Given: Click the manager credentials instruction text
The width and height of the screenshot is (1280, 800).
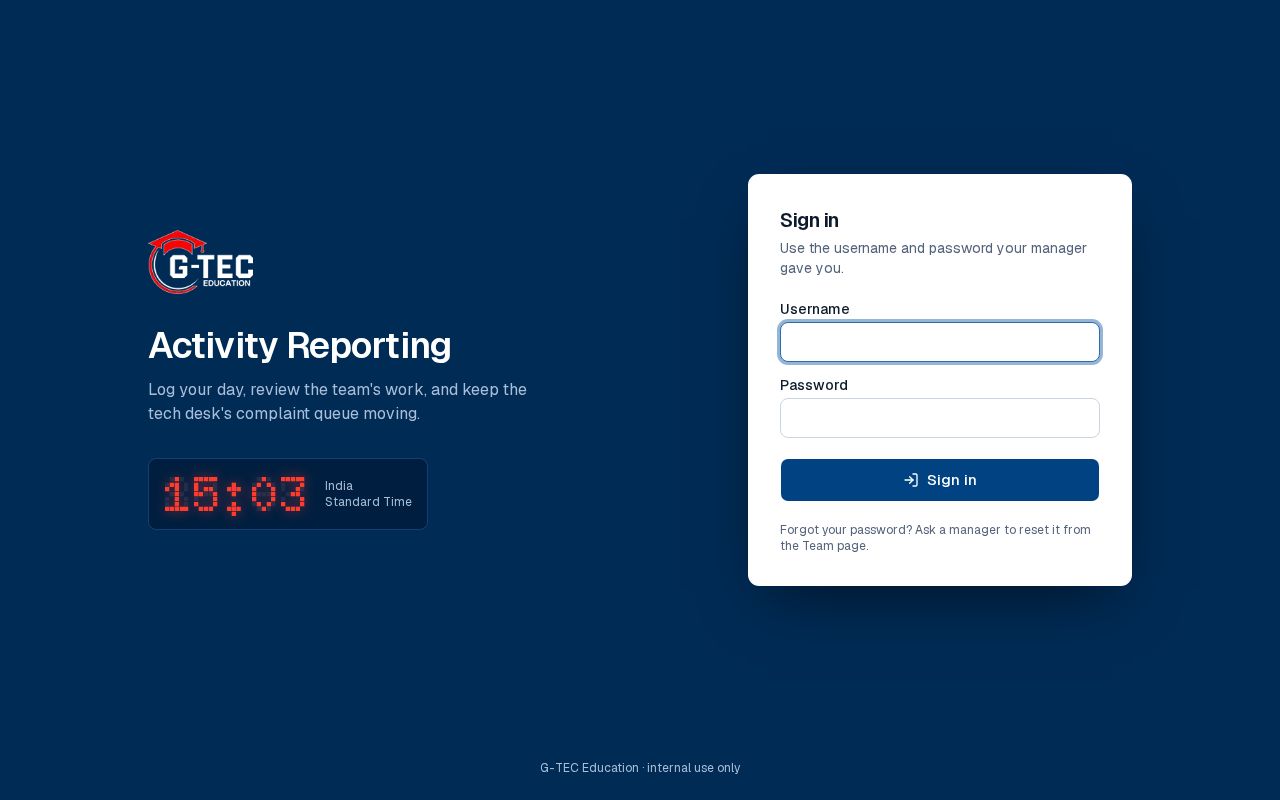Looking at the screenshot, I should coord(933,258).
